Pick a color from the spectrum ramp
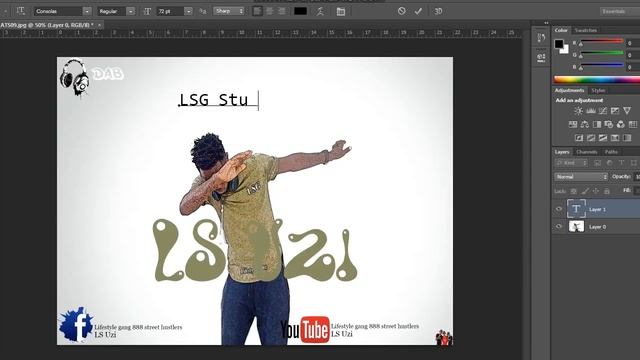640x360 pixels. tap(597, 80)
